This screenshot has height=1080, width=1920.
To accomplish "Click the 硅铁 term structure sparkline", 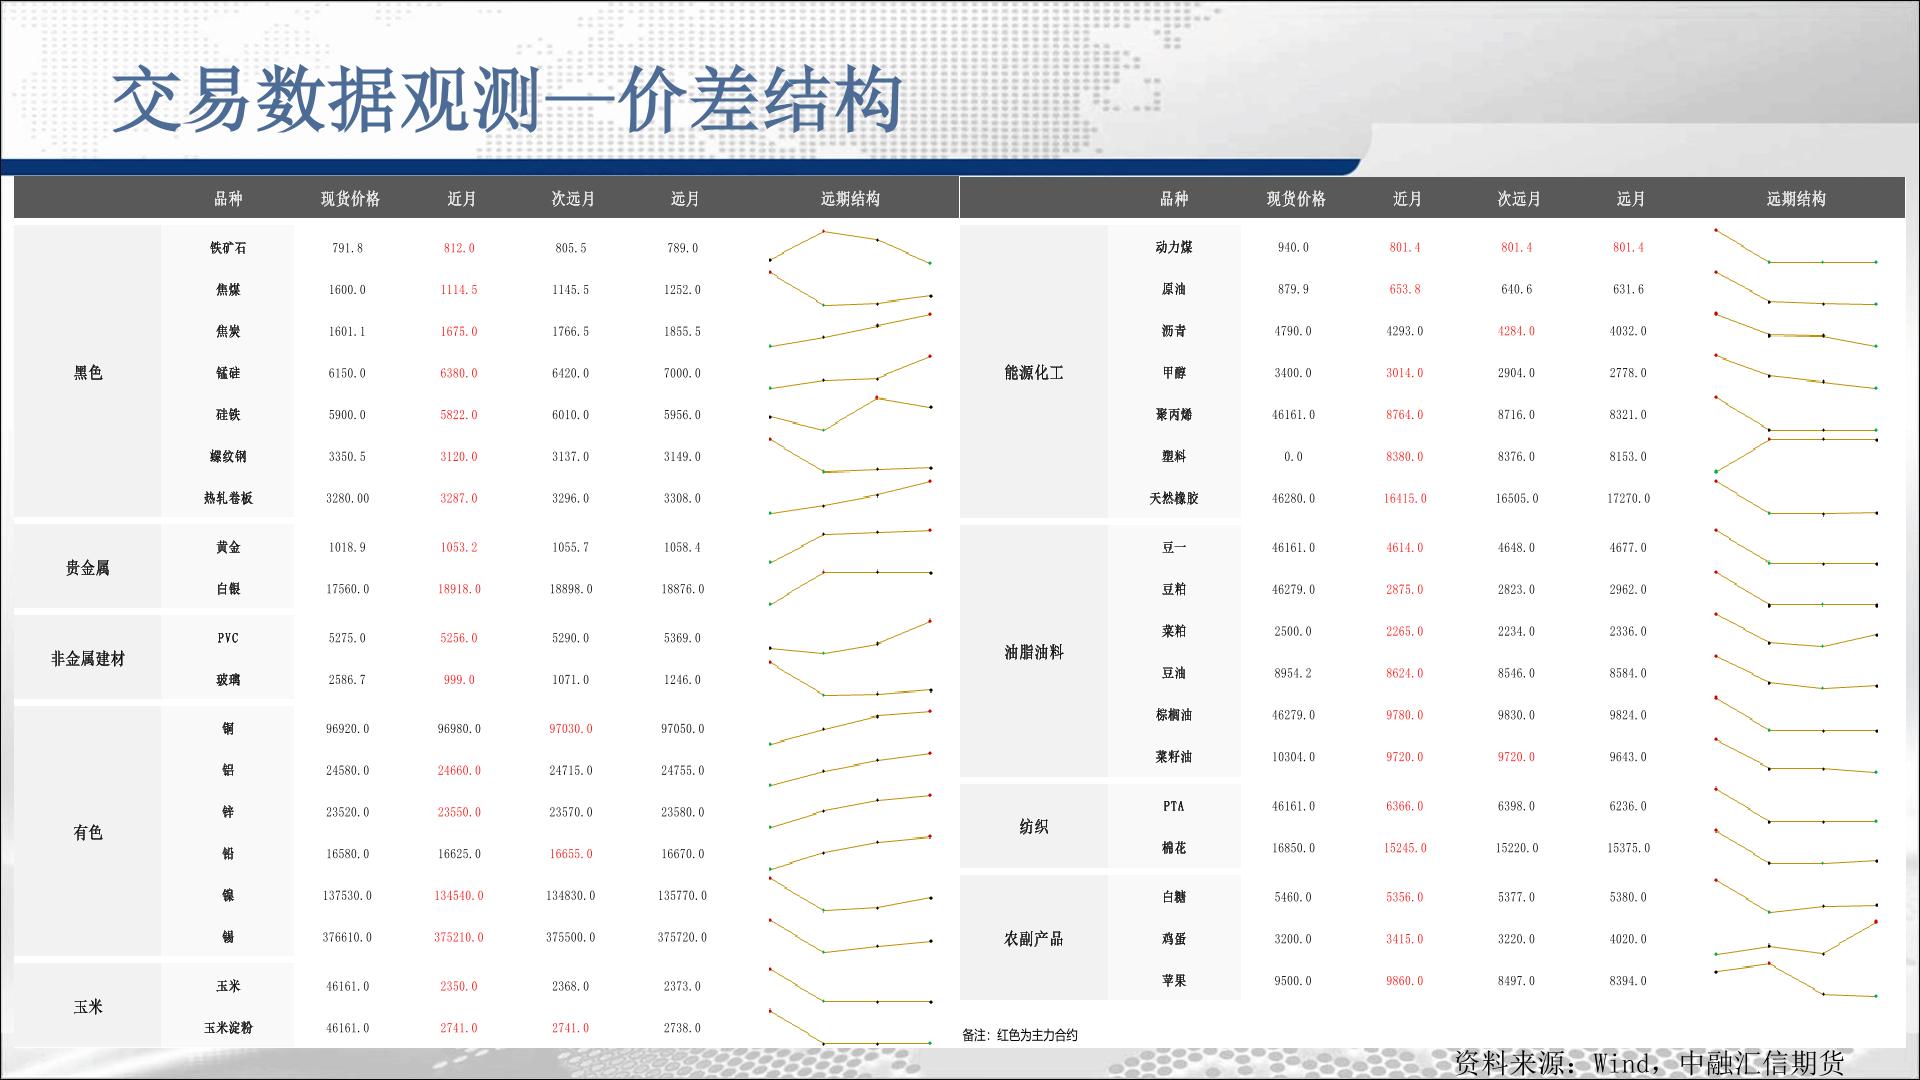I will [x=850, y=413].
